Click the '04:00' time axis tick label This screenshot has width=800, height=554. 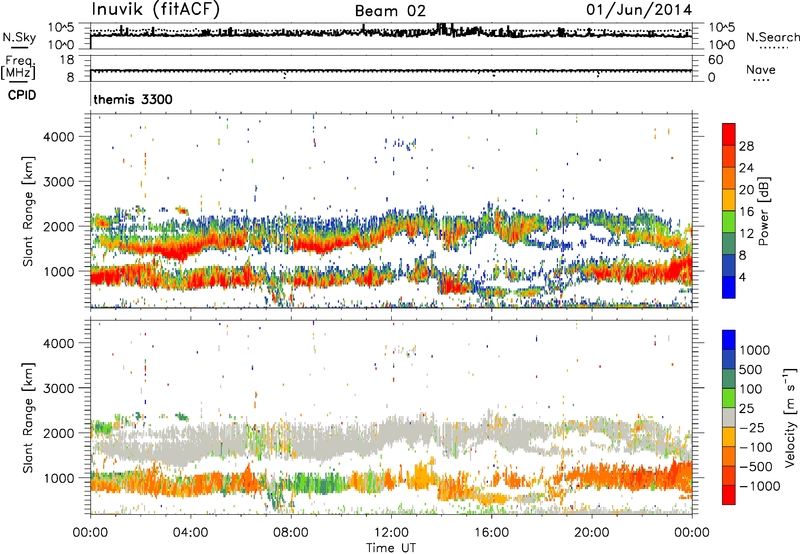[x=190, y=533]
